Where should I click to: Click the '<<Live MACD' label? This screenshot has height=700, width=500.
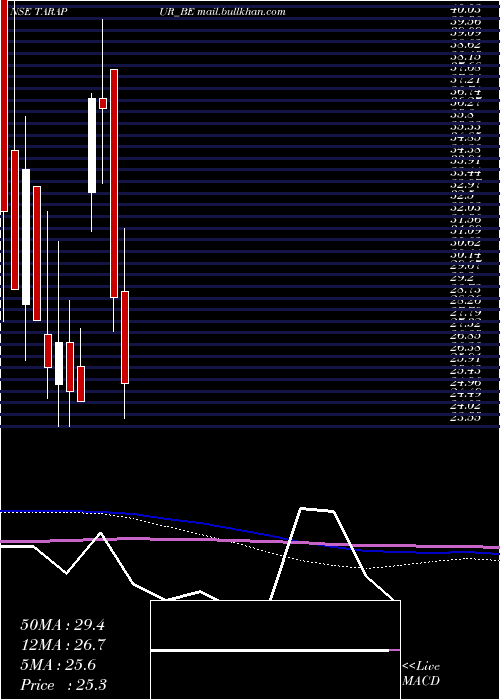(421, 674)
